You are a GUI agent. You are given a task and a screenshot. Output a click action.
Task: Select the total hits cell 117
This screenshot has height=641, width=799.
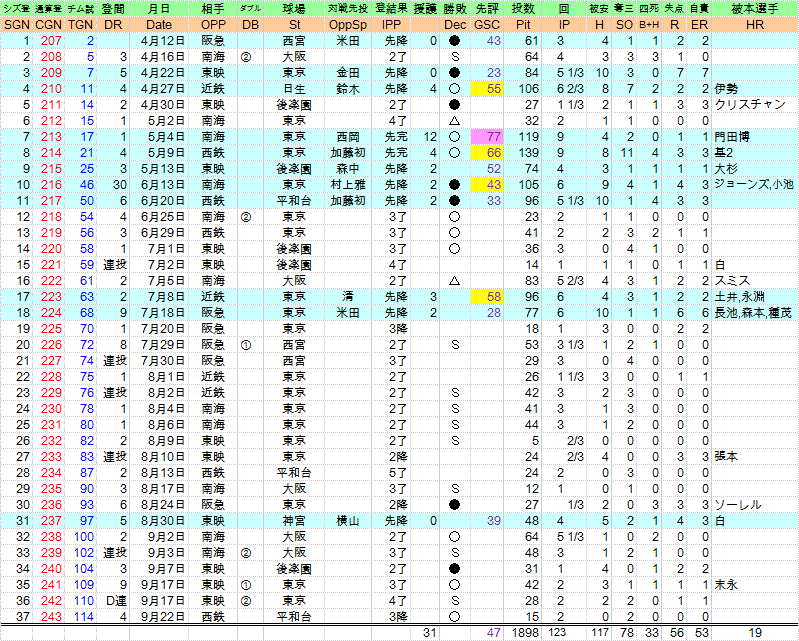click(600, 632)
